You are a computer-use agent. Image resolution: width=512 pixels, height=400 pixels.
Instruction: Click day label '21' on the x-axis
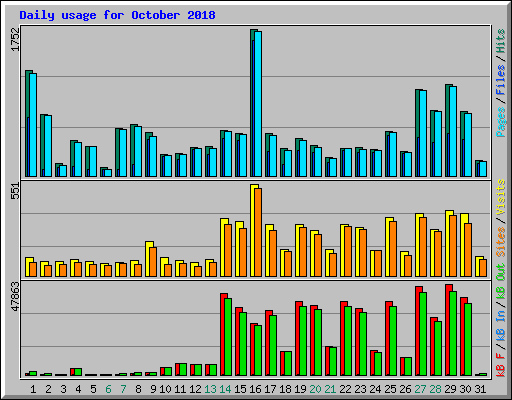pyautogui.click(x=330, y=389)
